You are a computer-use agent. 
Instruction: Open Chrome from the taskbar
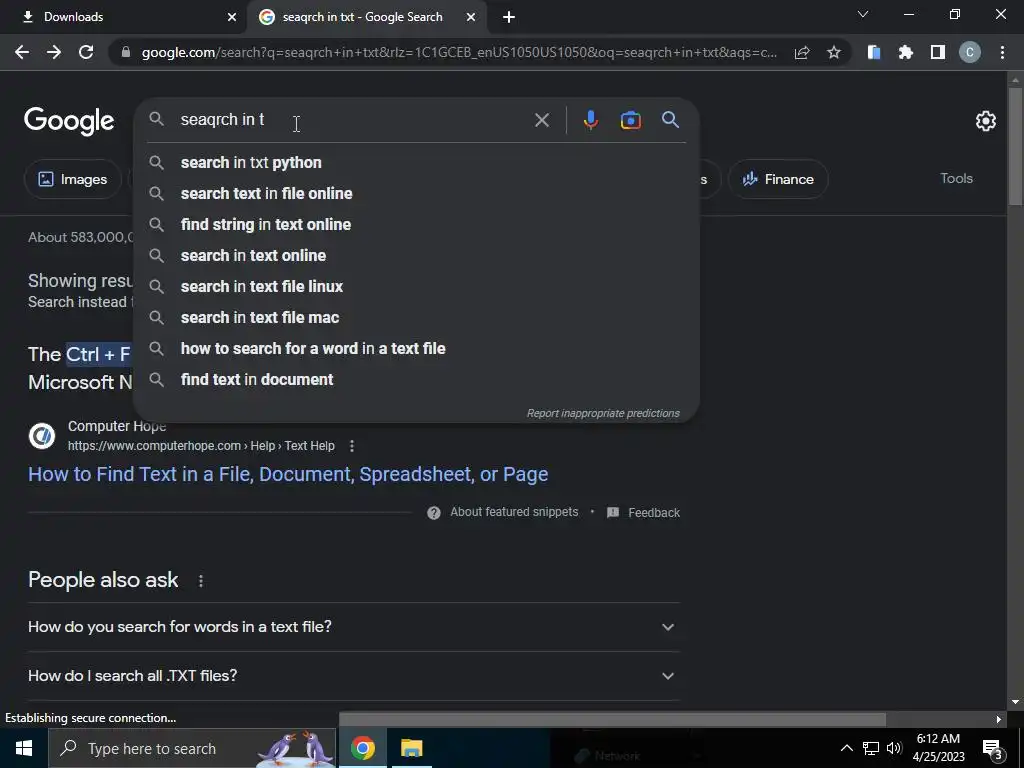(x=362, y=748)
